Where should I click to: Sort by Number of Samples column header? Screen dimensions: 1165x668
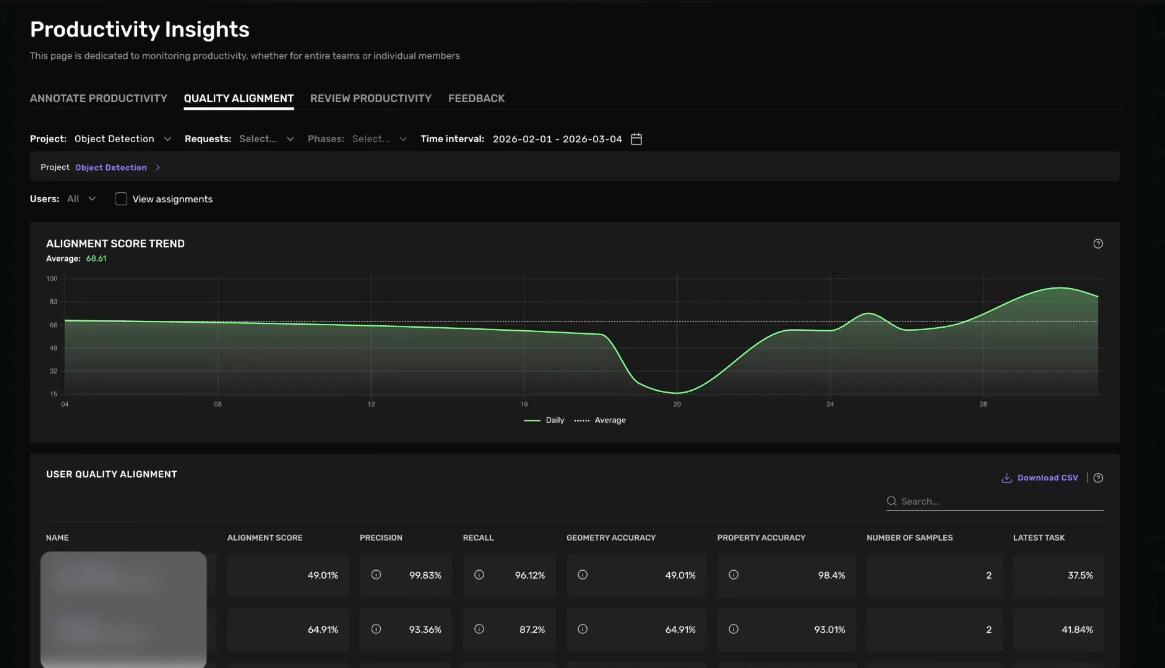coord(909,538)
